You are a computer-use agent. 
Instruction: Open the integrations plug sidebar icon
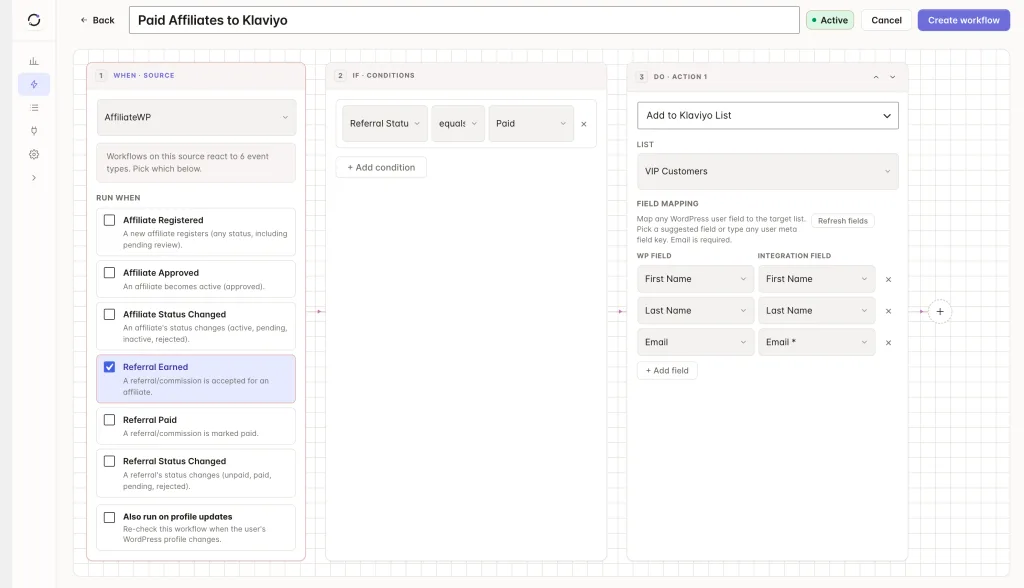click(34, 131)
